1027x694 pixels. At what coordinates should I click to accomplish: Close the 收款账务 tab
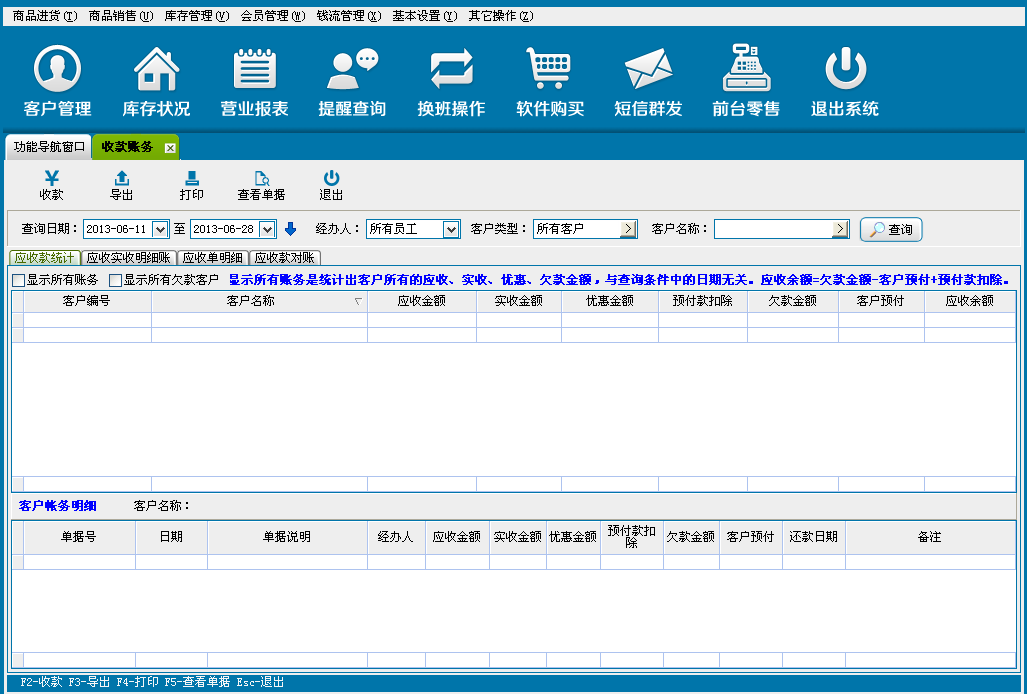tap(170, 148)
